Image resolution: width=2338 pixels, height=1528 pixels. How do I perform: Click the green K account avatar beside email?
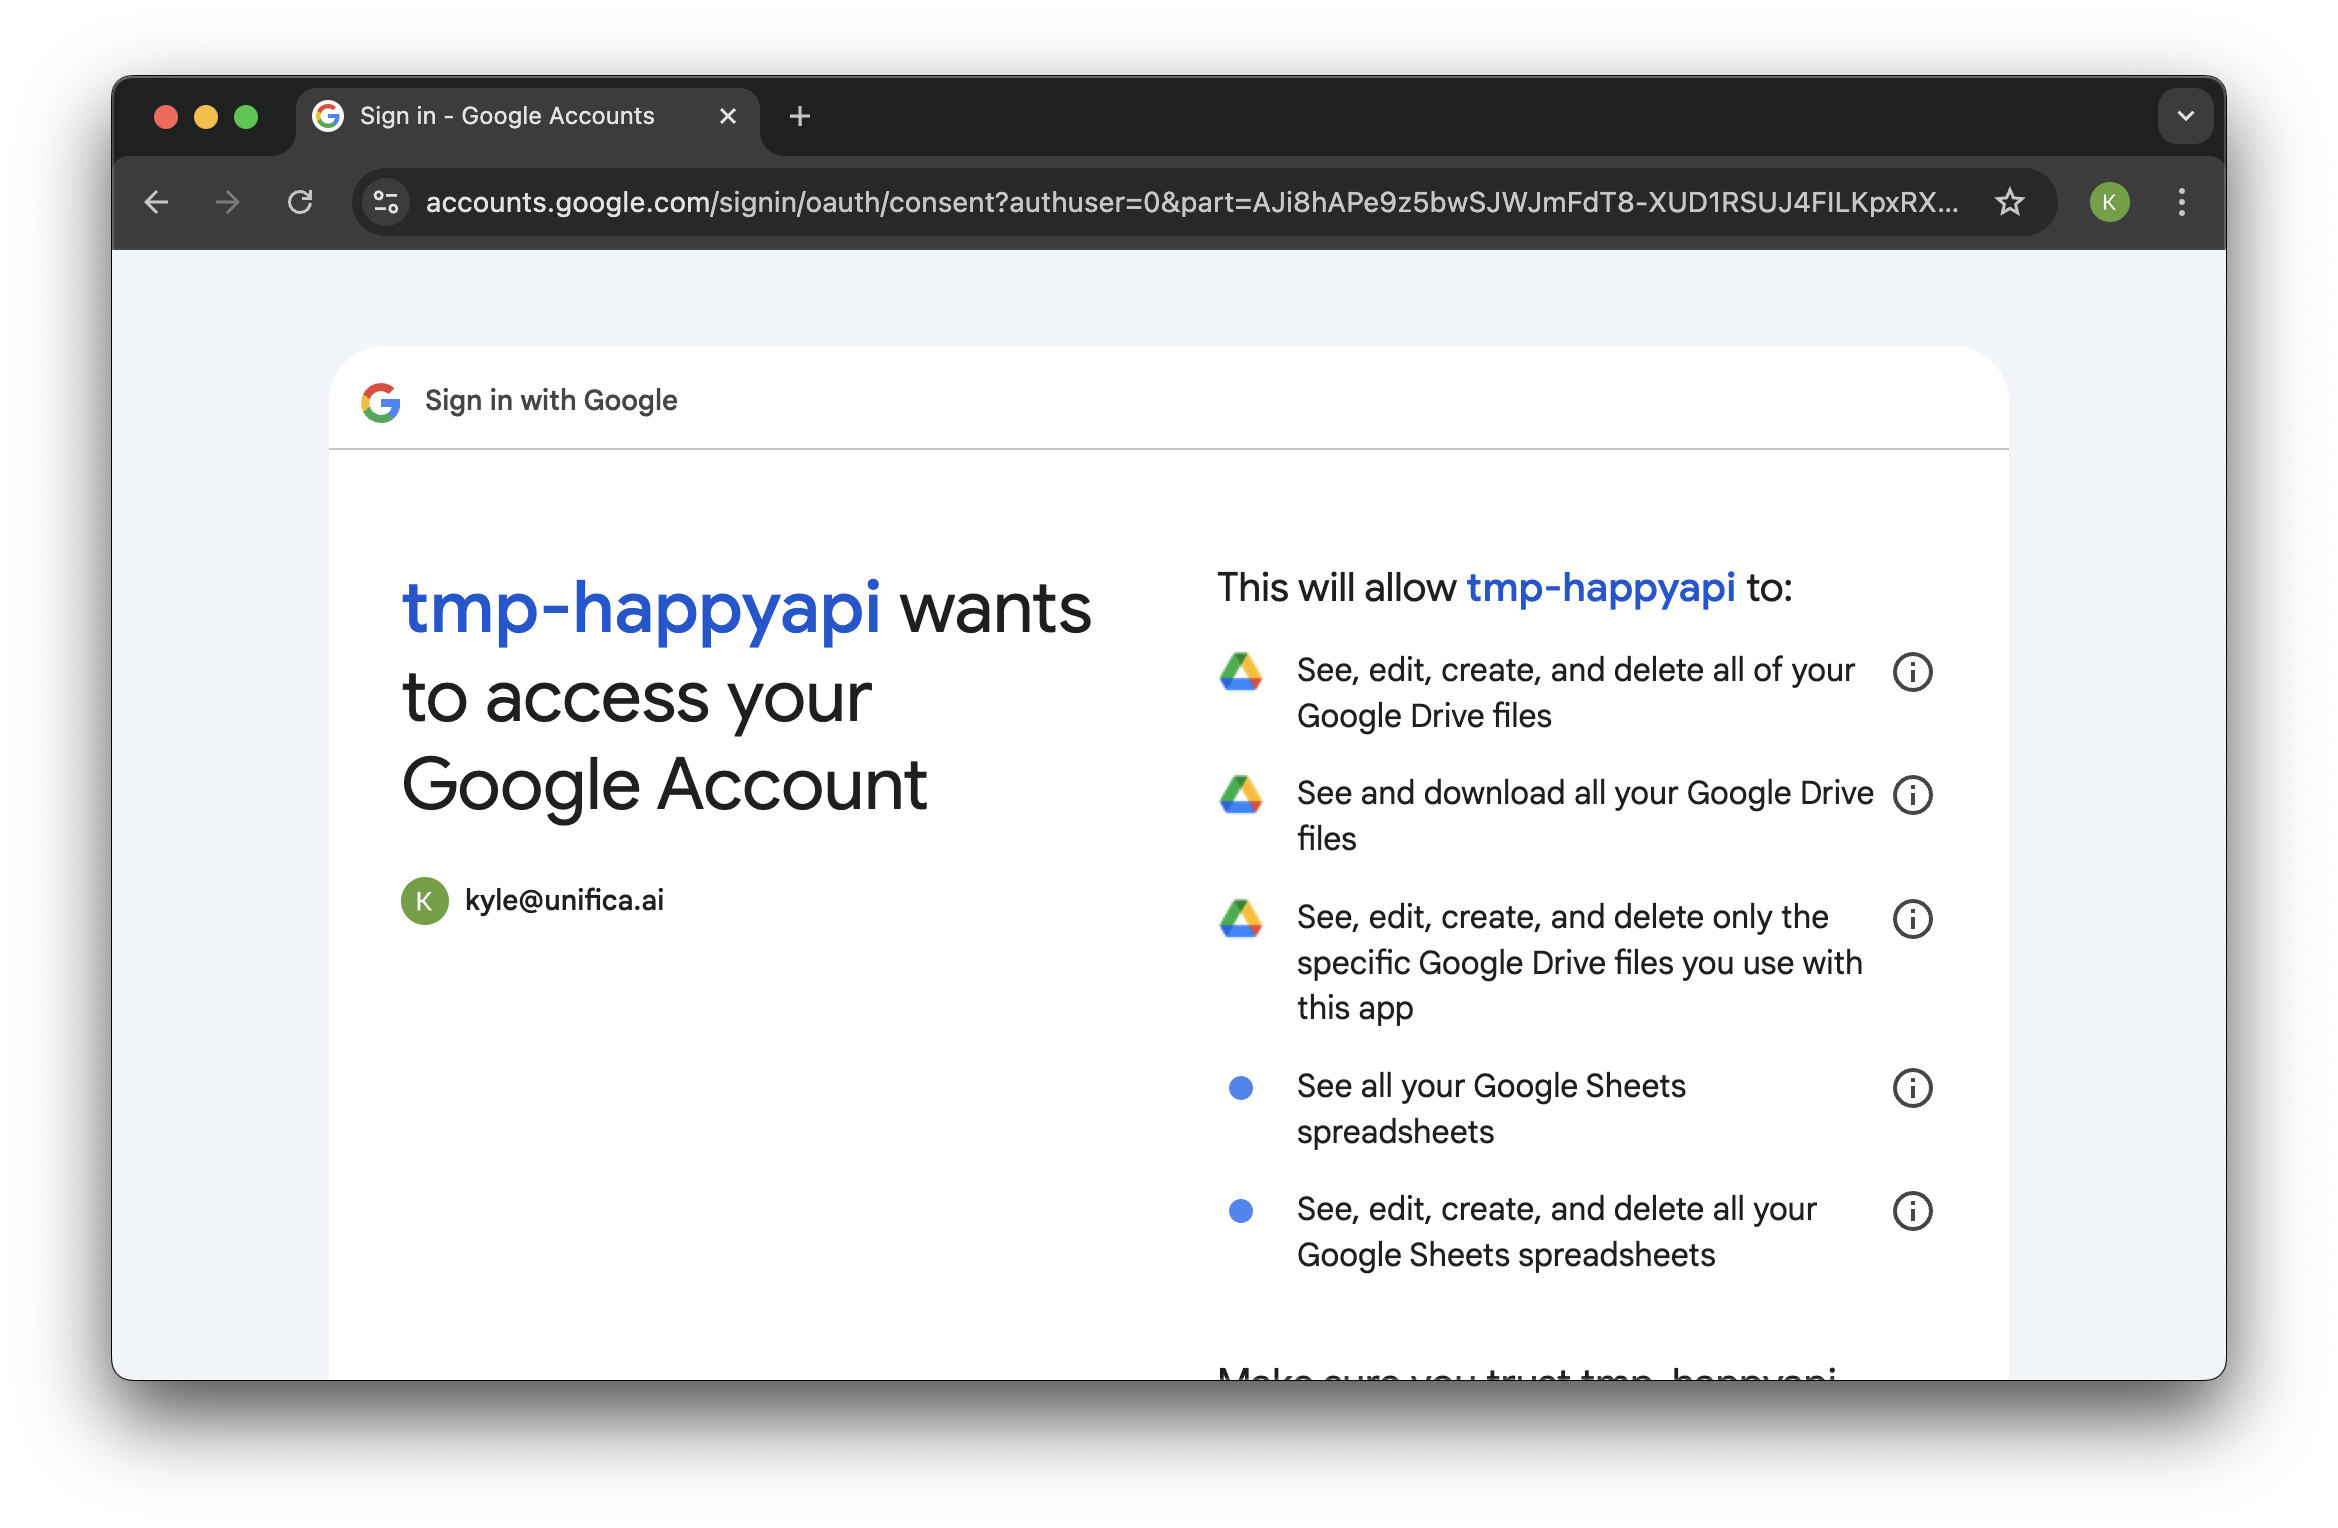click(425, 901)
